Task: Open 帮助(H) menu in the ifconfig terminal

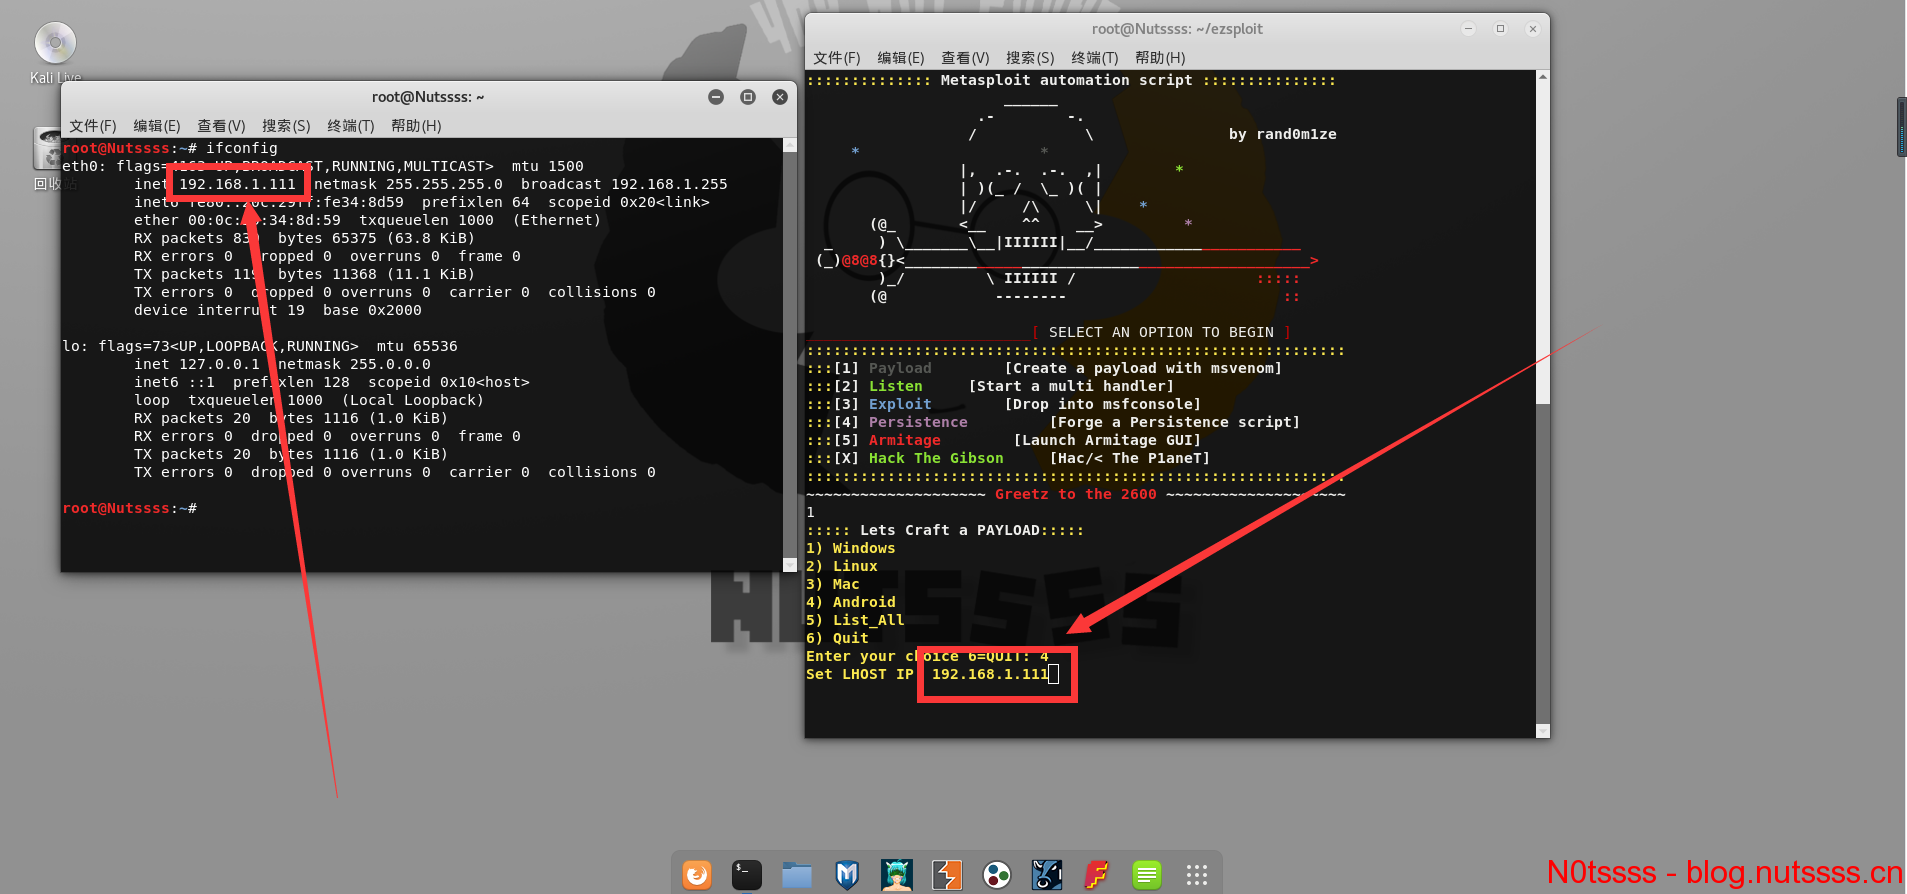Action: pyautogui.click(x=416, y=126)
